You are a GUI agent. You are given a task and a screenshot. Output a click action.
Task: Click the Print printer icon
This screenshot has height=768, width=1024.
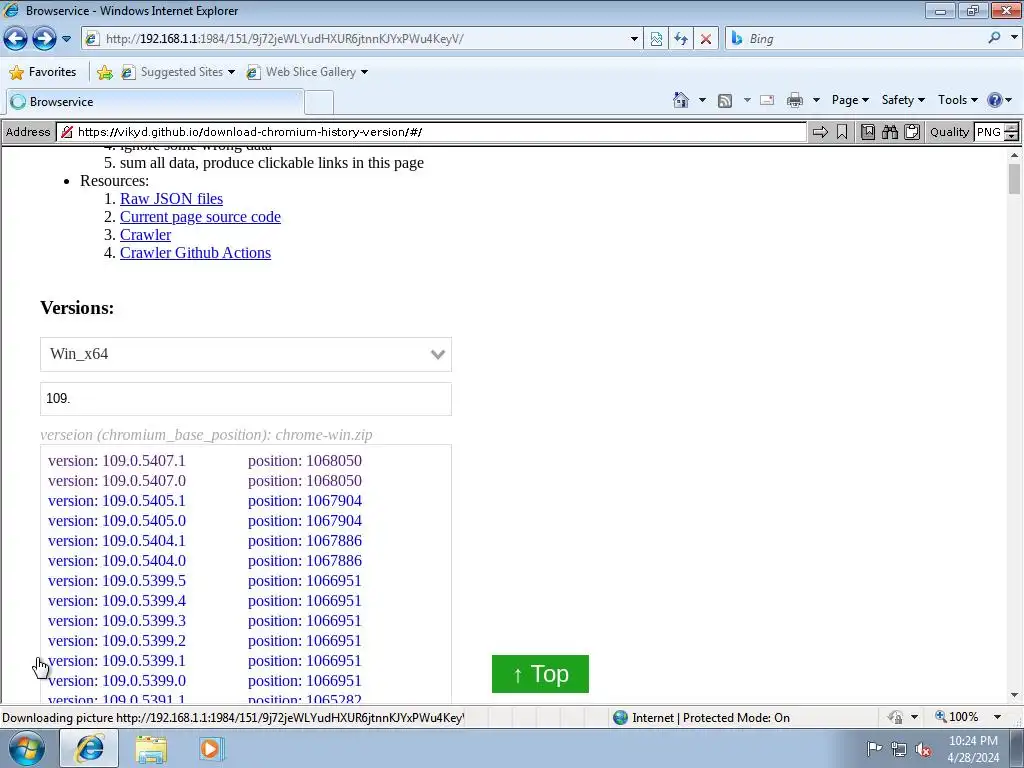[795, 100]
